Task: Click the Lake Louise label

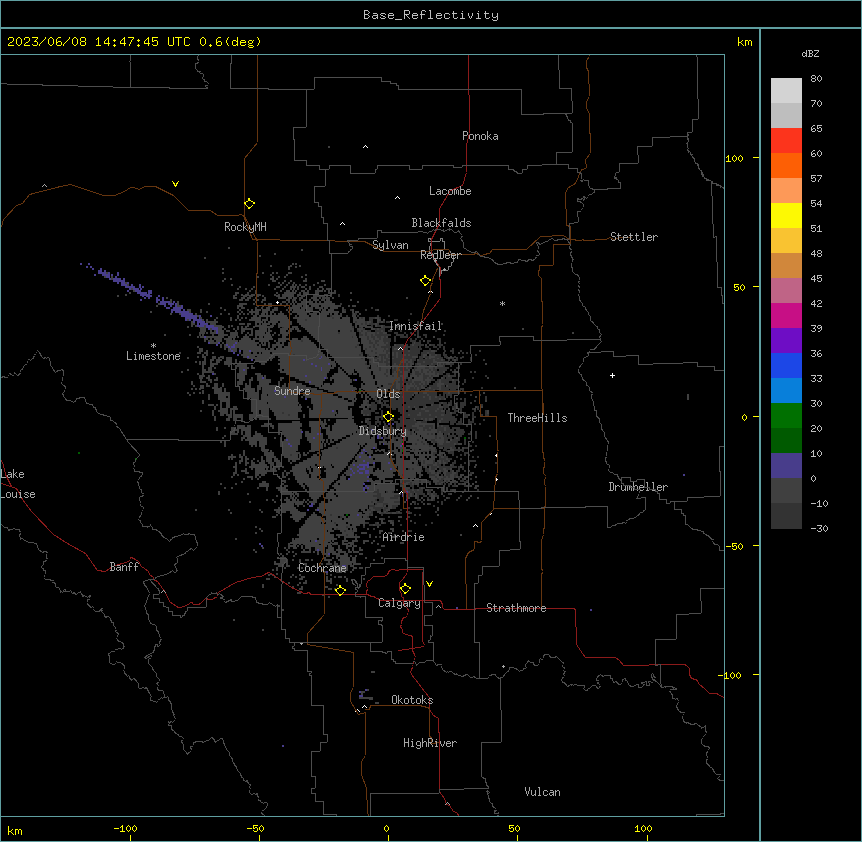Action: pyautogui.click(x=17, y=484)
